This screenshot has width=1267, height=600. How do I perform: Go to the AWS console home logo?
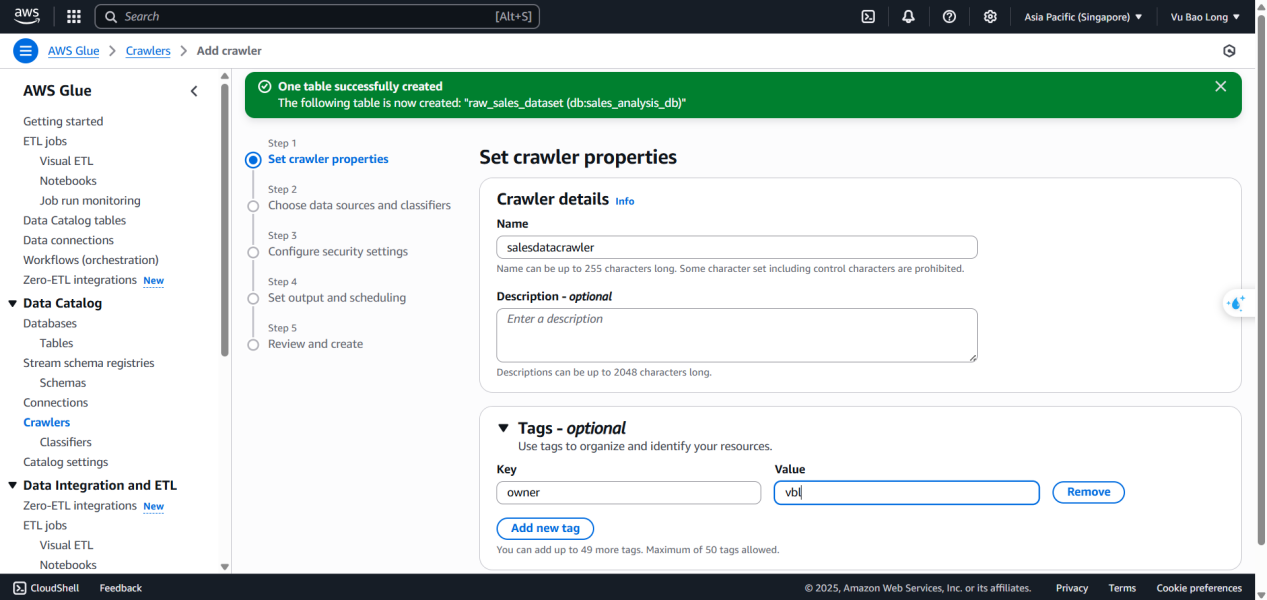[x=27, y=16]
